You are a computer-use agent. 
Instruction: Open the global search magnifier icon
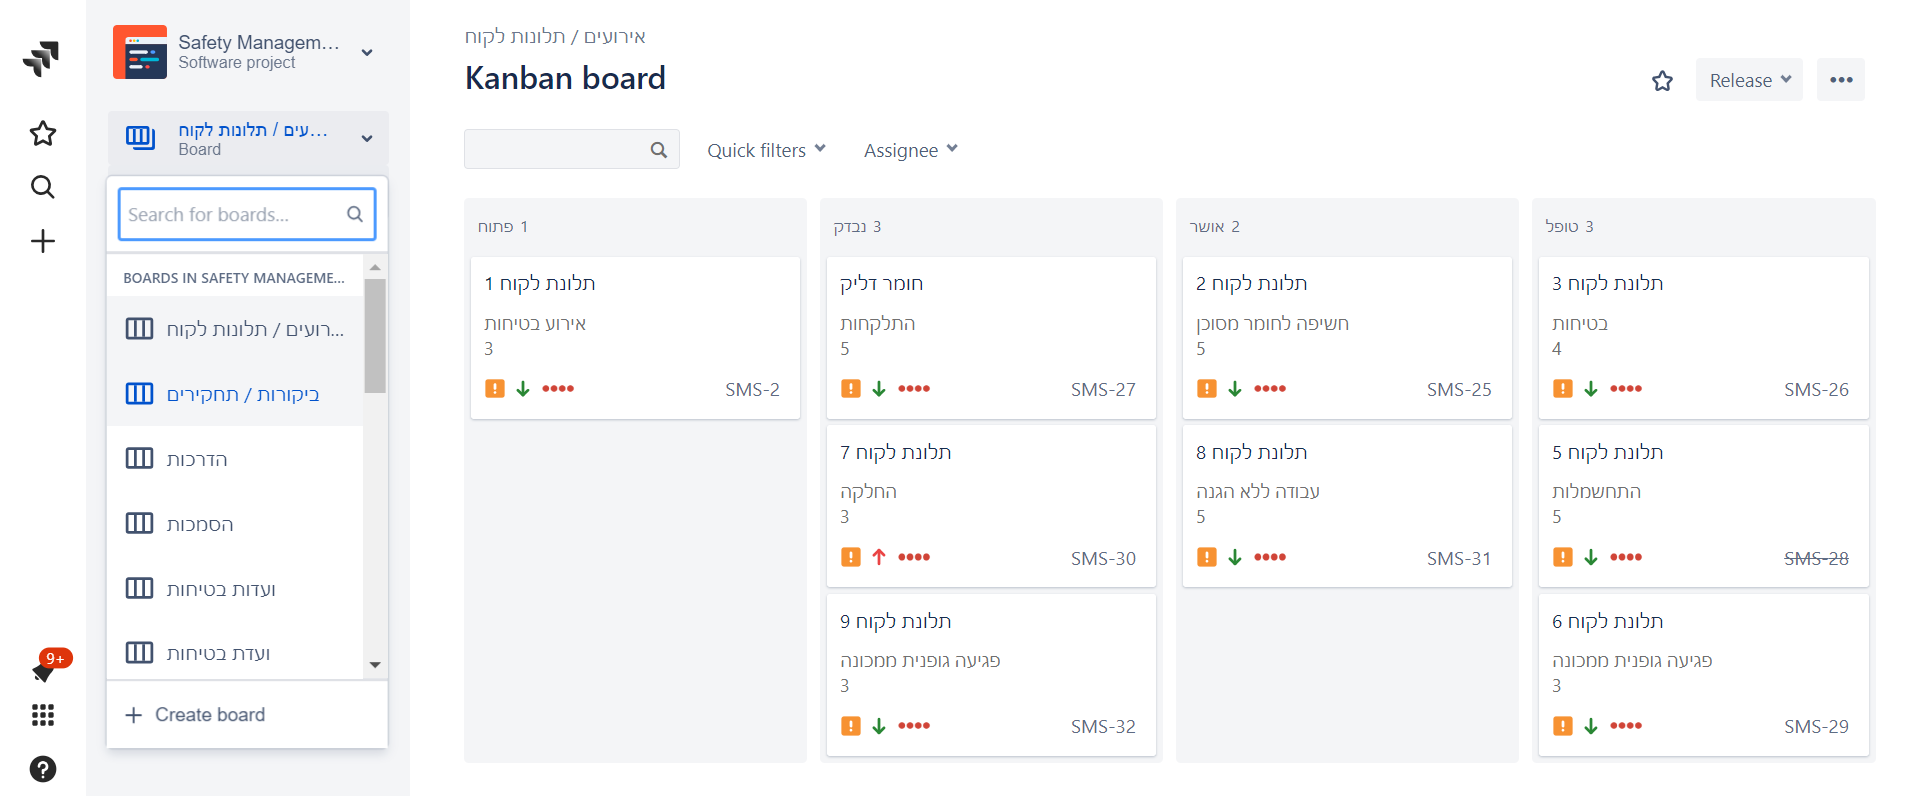pos(42,187)
